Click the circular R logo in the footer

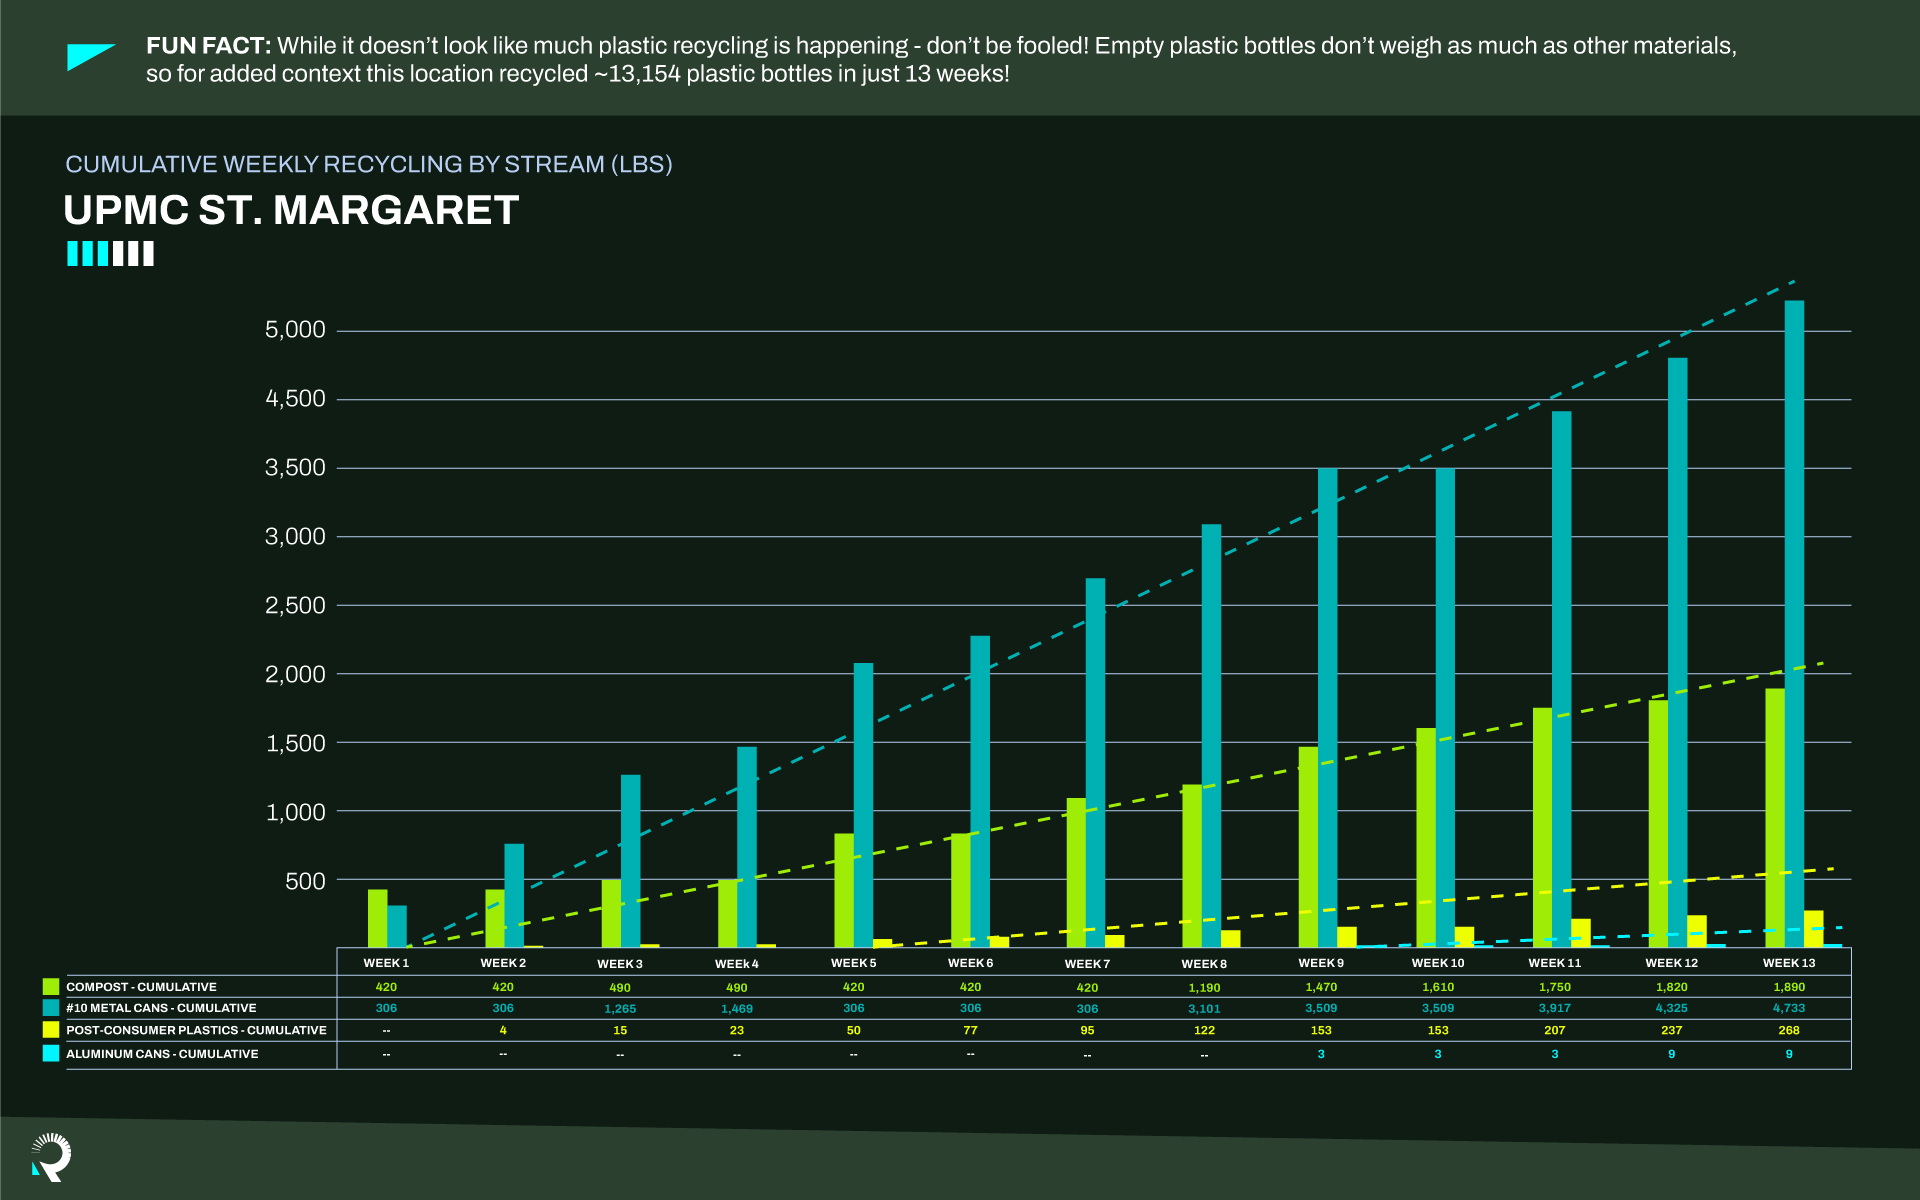(x=51, y=1157)
